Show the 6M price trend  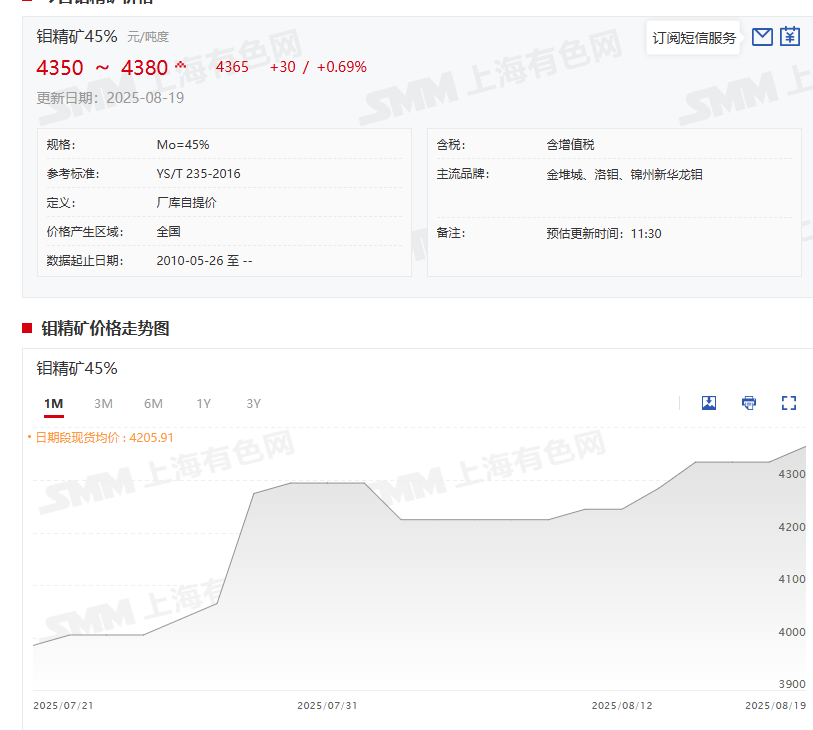153,404
